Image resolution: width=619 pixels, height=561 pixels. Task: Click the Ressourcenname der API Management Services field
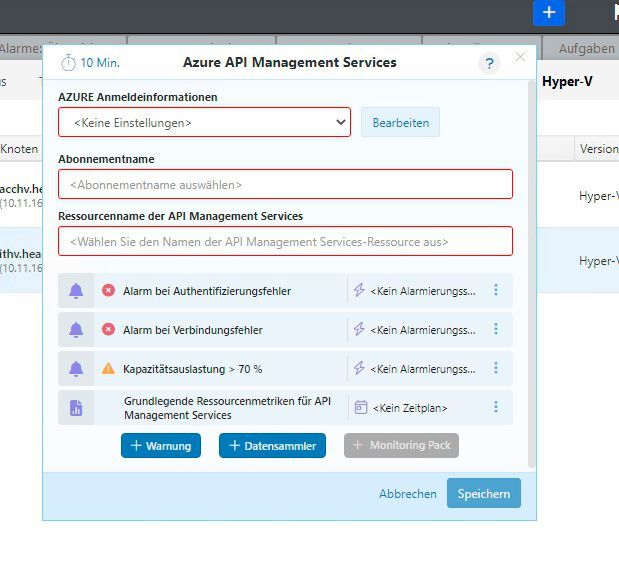[x=285, y=241]
